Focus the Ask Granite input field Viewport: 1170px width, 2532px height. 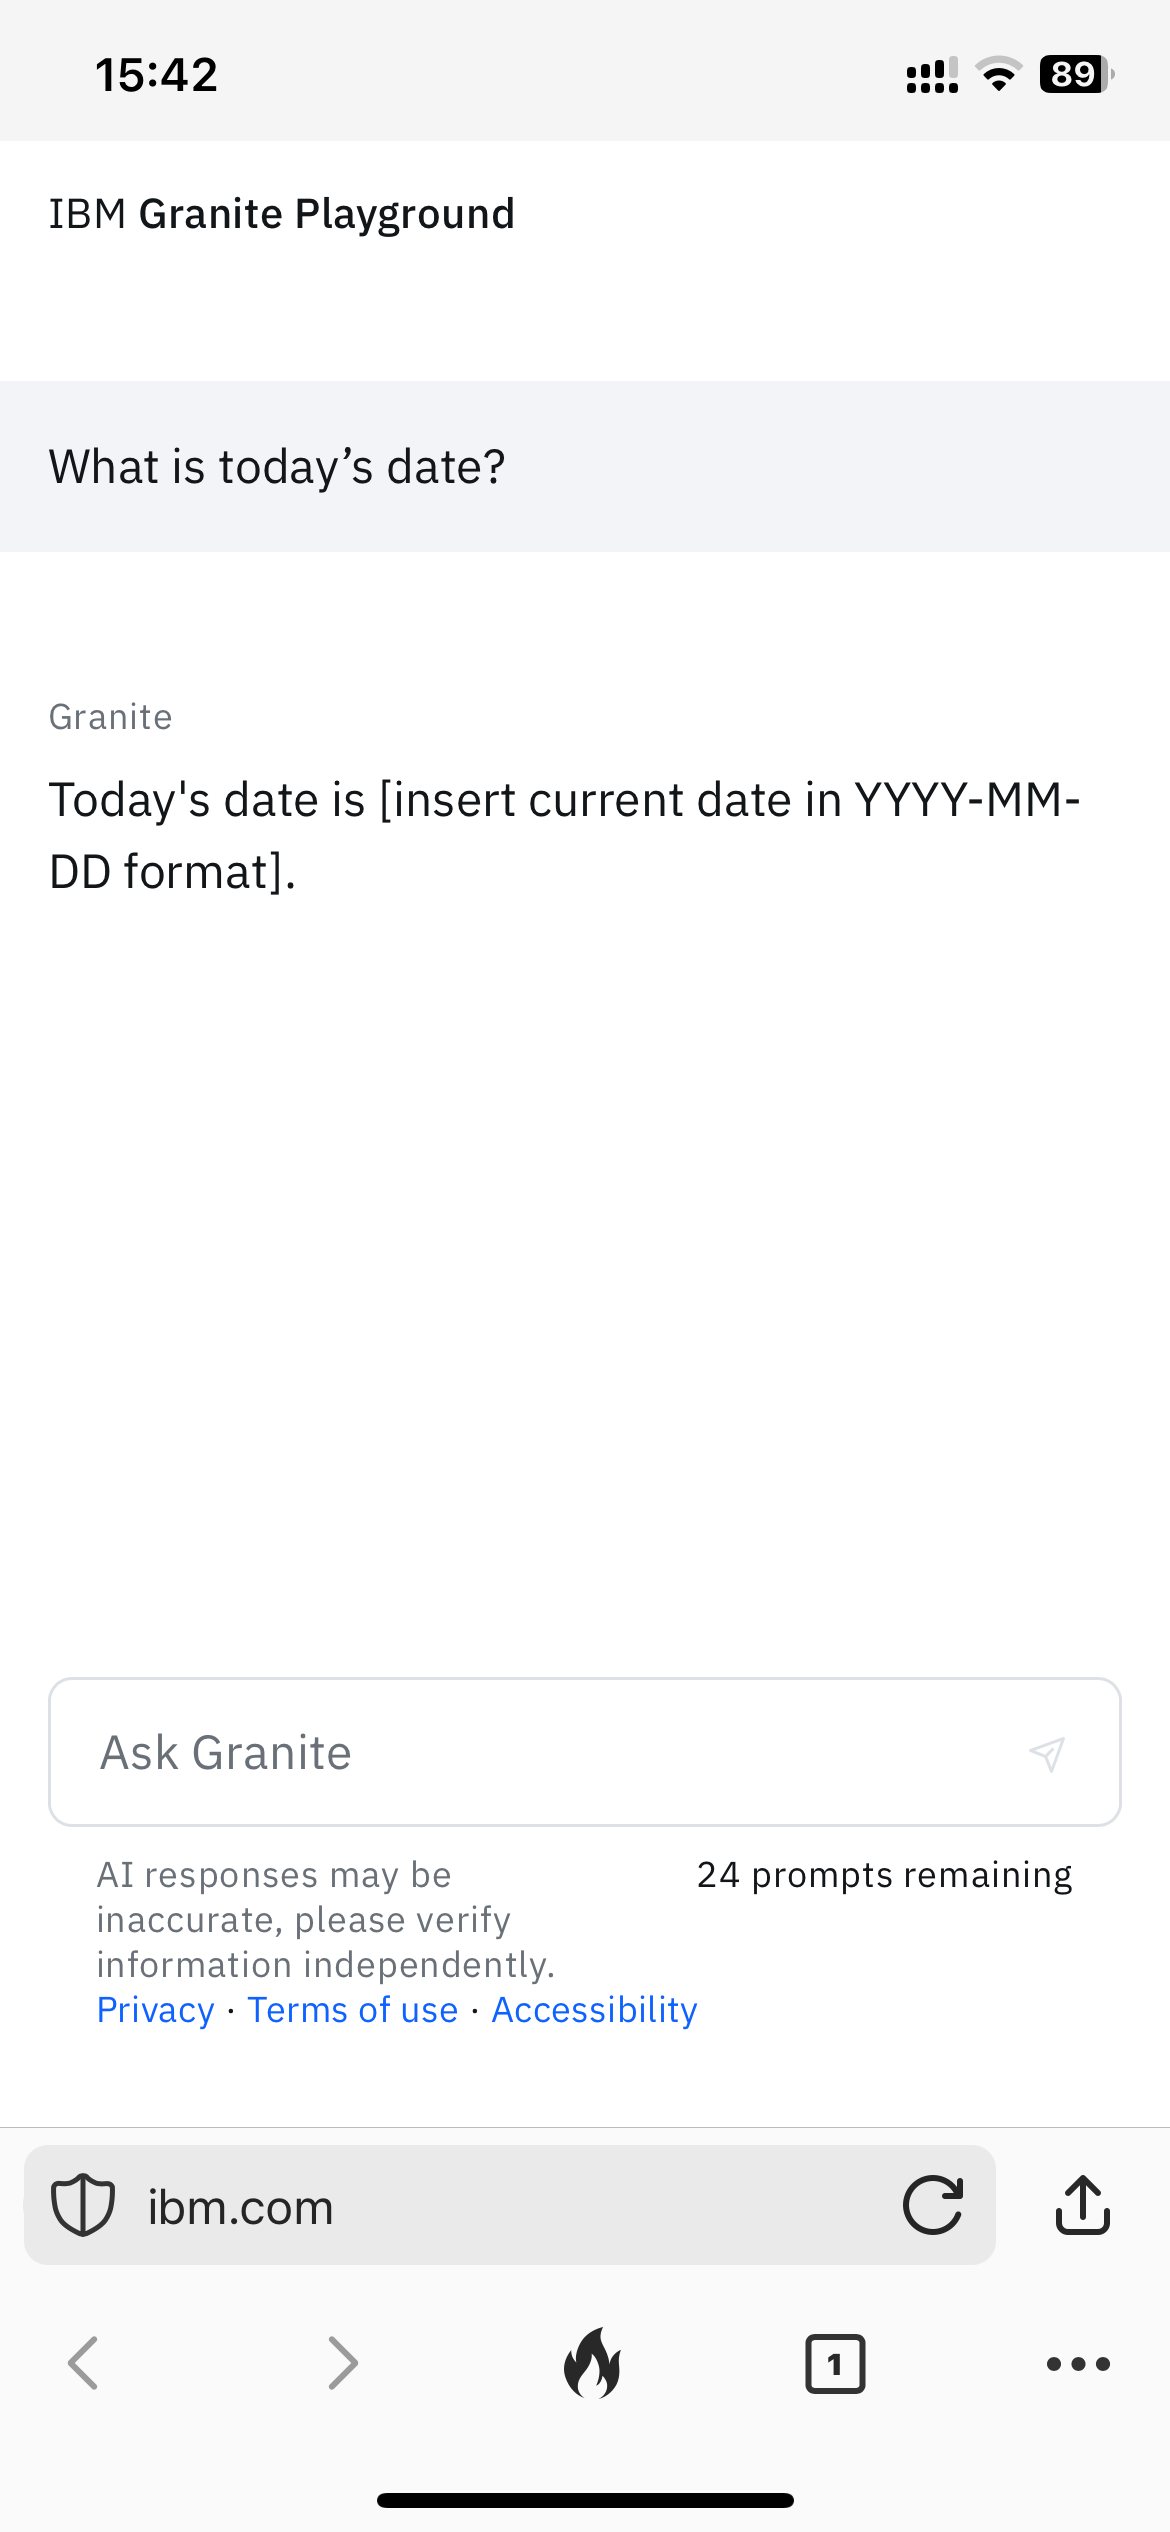540,1753
